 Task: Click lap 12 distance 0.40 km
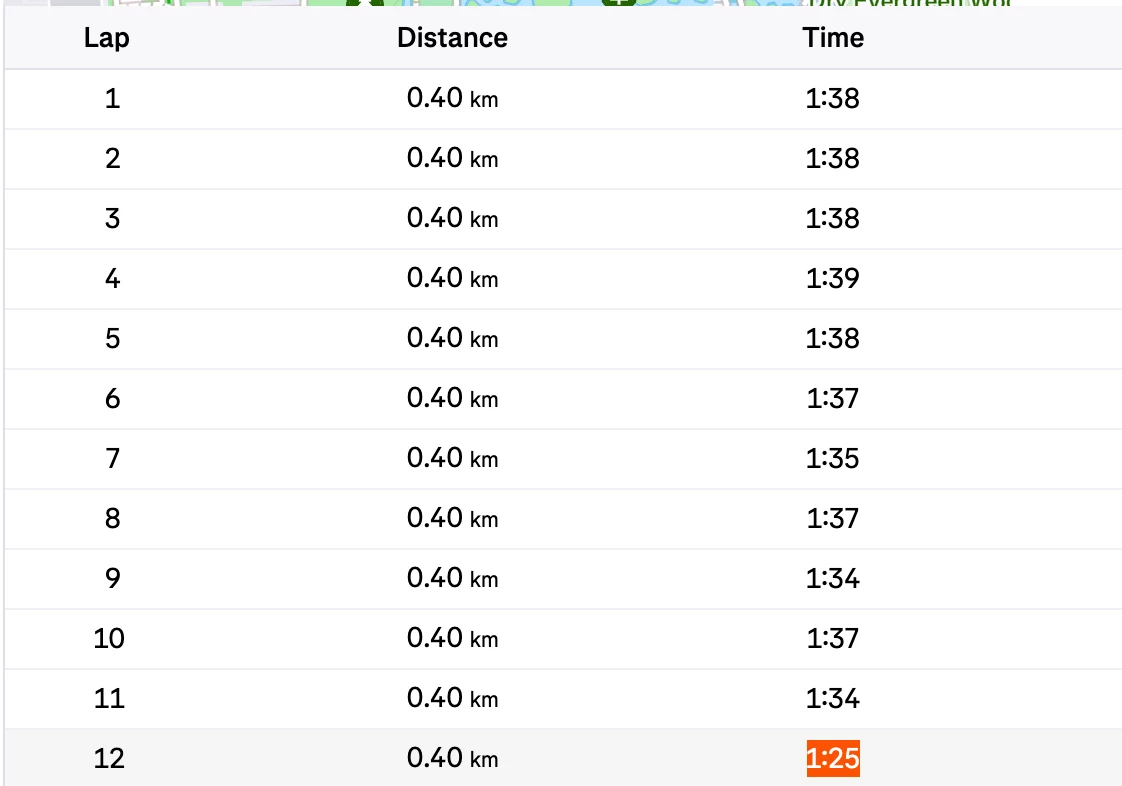coord(452,758)
